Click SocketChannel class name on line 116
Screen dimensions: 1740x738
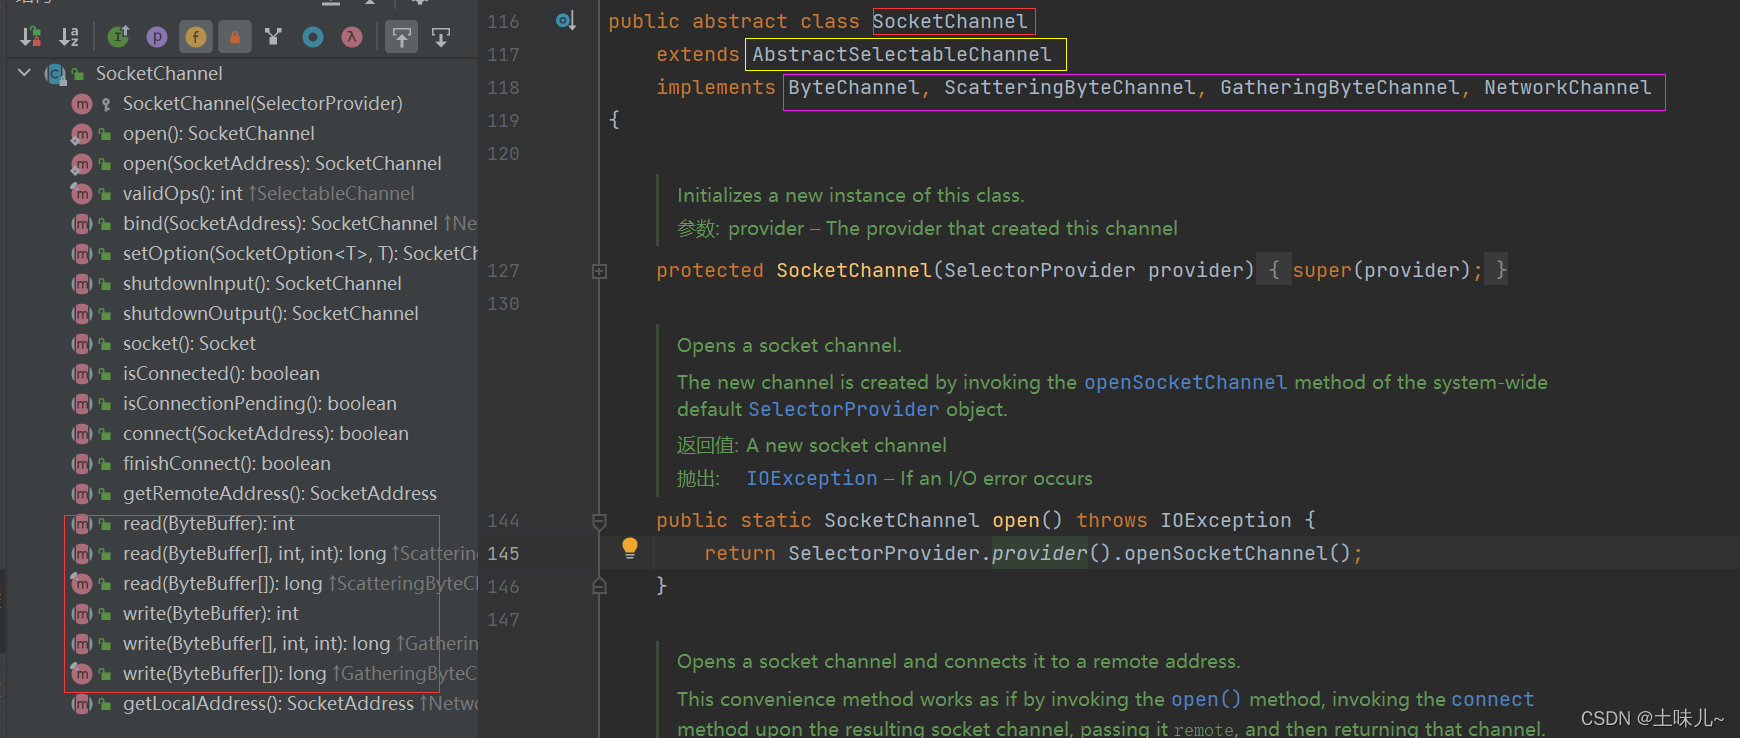pos(949,21)
